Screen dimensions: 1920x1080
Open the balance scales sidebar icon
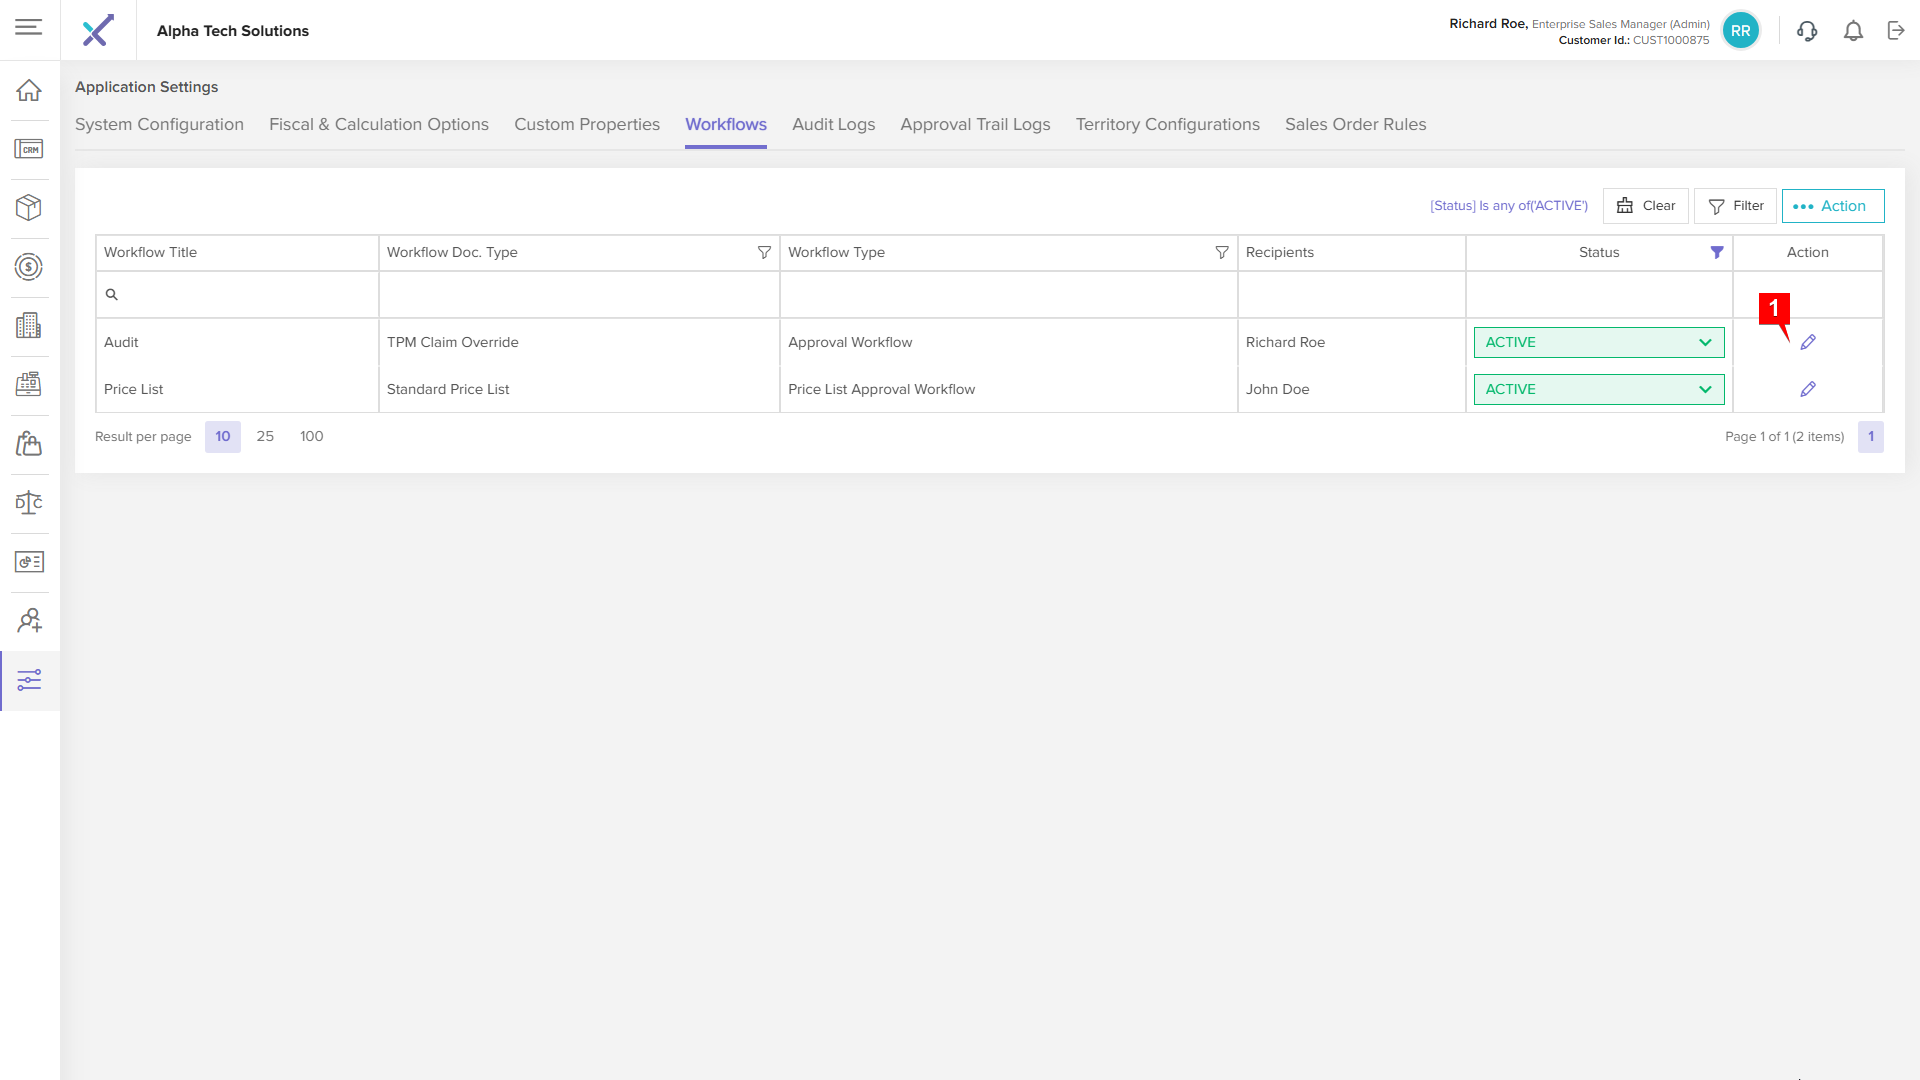click(29, 503)
